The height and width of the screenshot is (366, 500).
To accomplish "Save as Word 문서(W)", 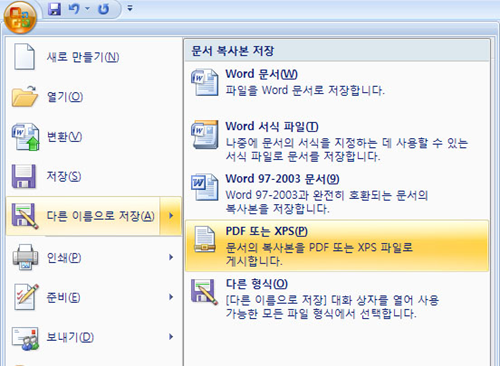I will (x=261, y=74).
